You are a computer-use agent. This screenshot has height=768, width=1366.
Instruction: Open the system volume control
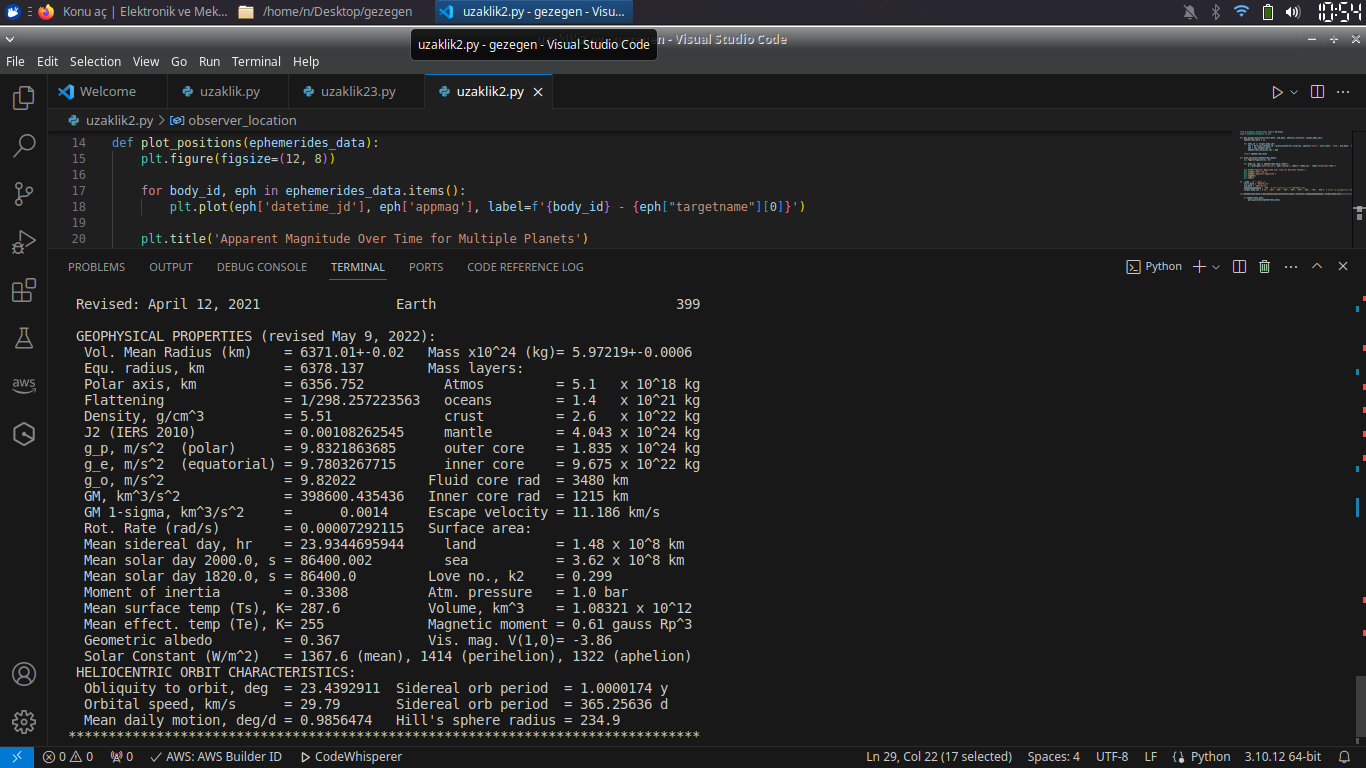click(x=1293, y=12)
